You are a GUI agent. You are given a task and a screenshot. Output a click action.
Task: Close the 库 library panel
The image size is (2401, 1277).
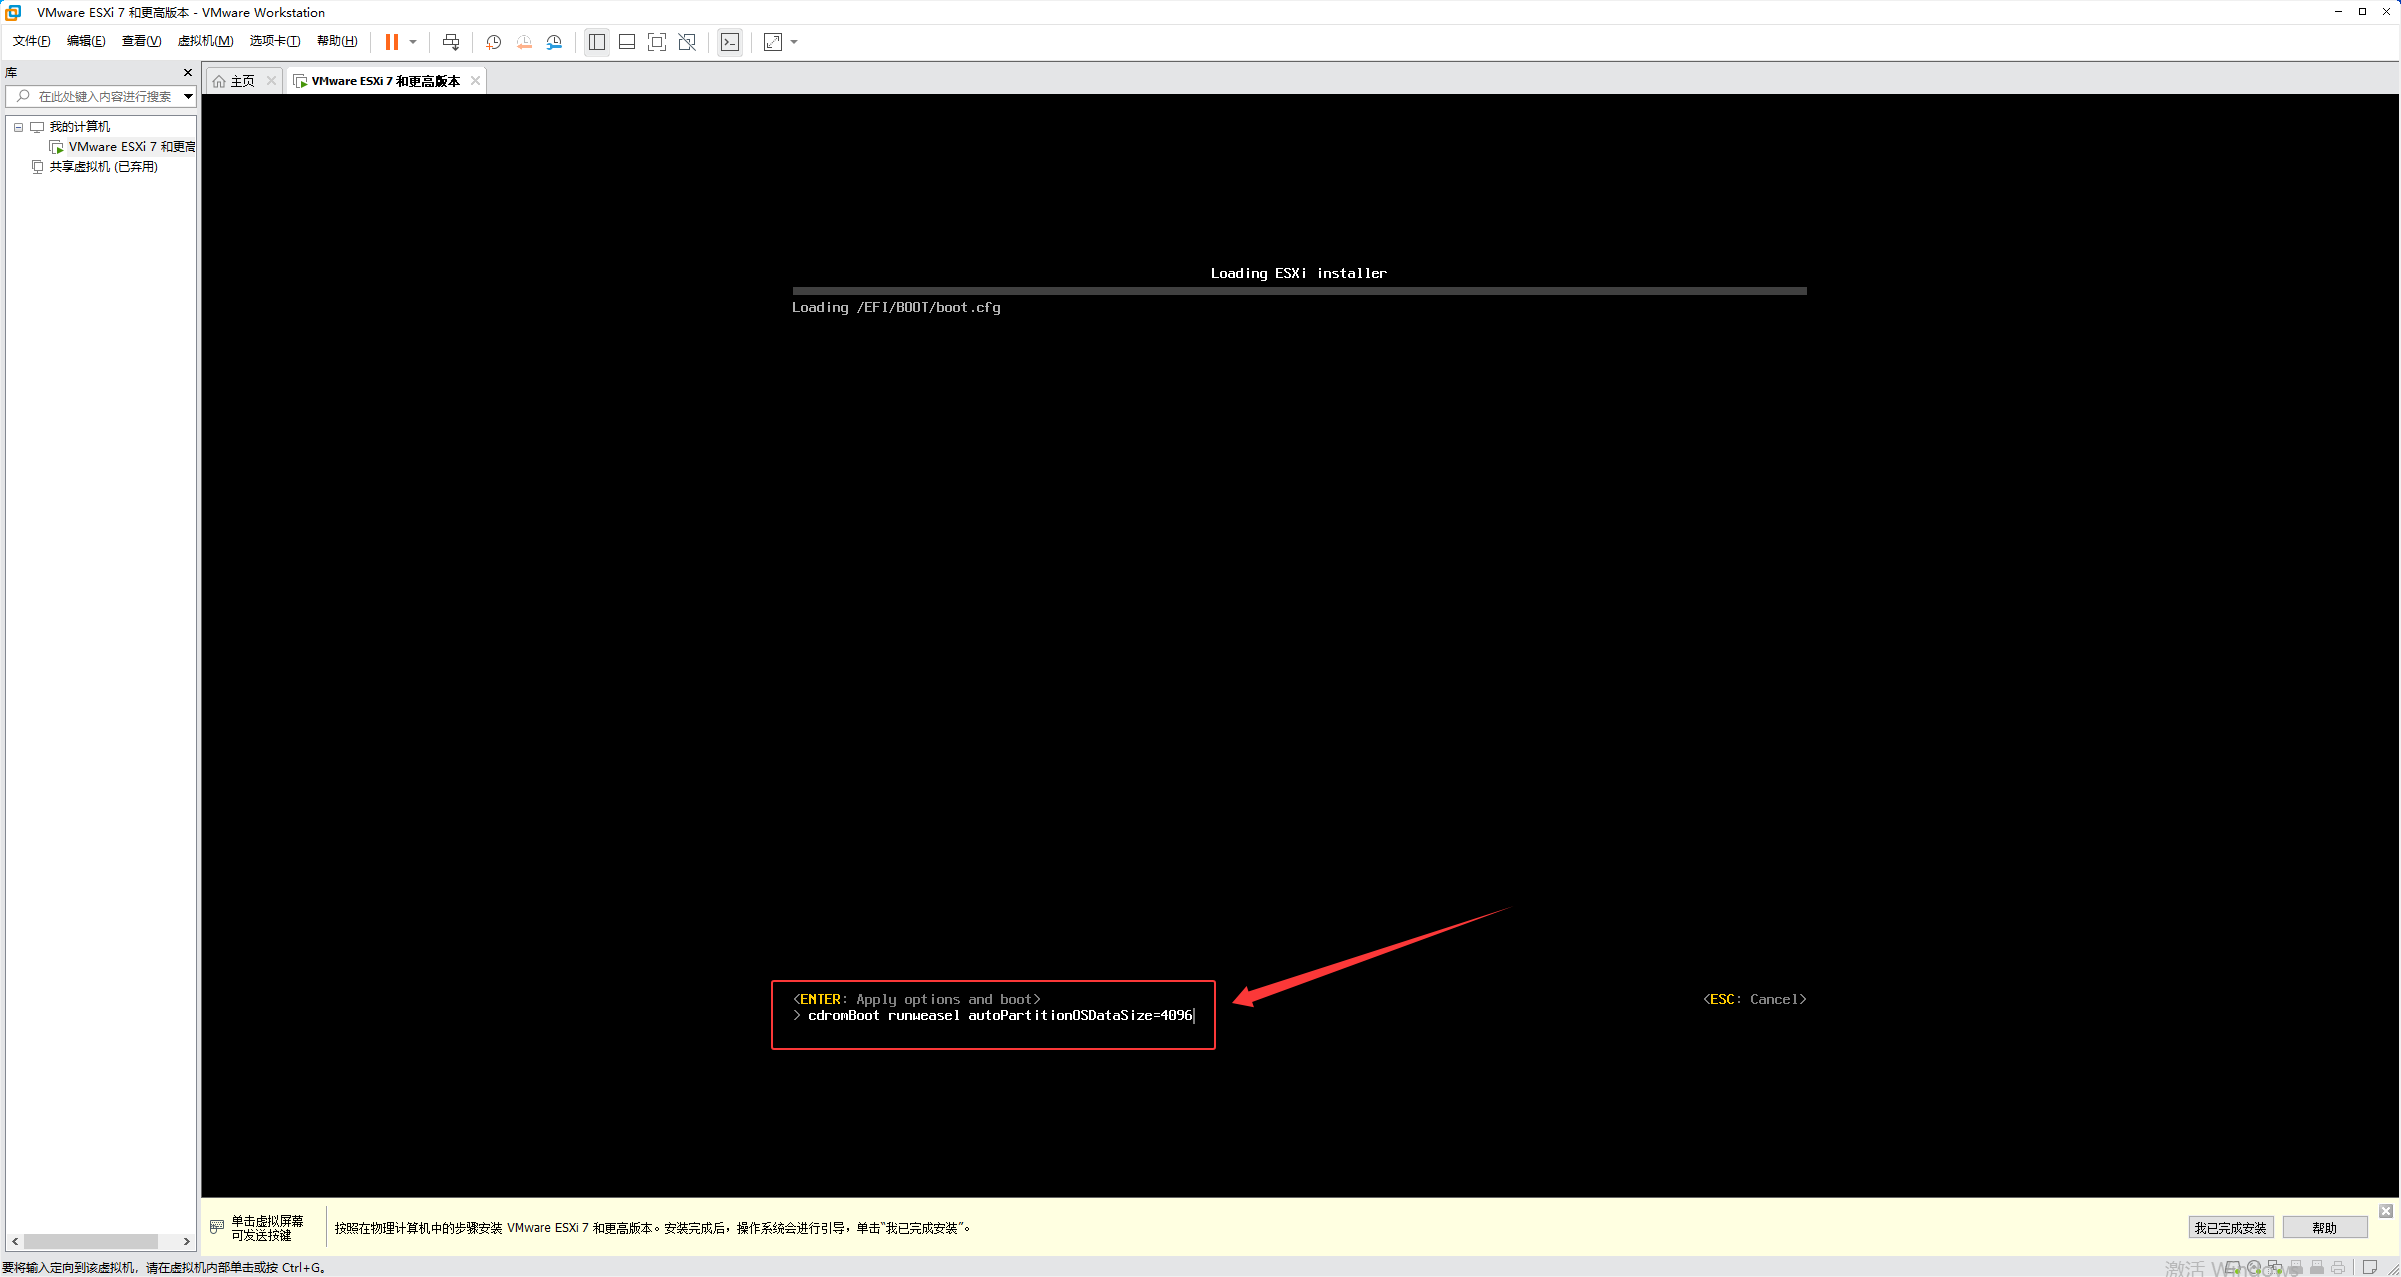(x=188, y=72)
